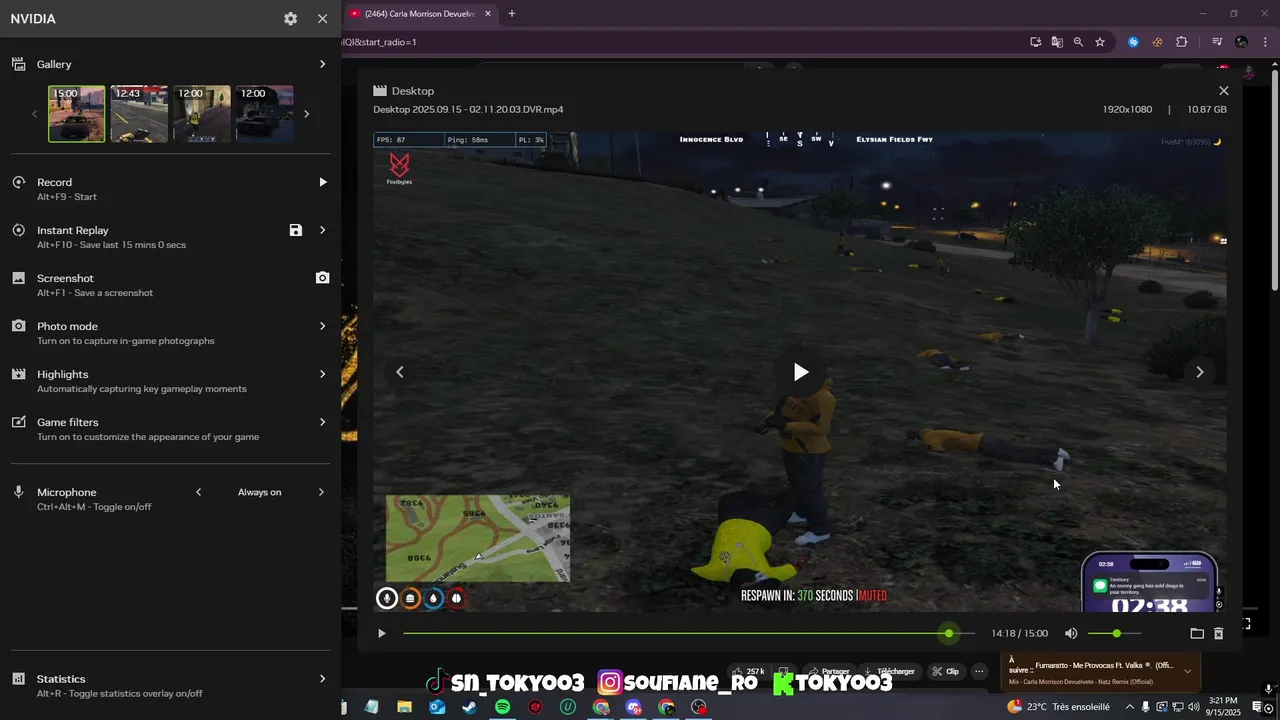The width and height of the screenshot is (1280, 720).
Task: Open Chrome media control icon
Action: click(x=1217, y=42)
